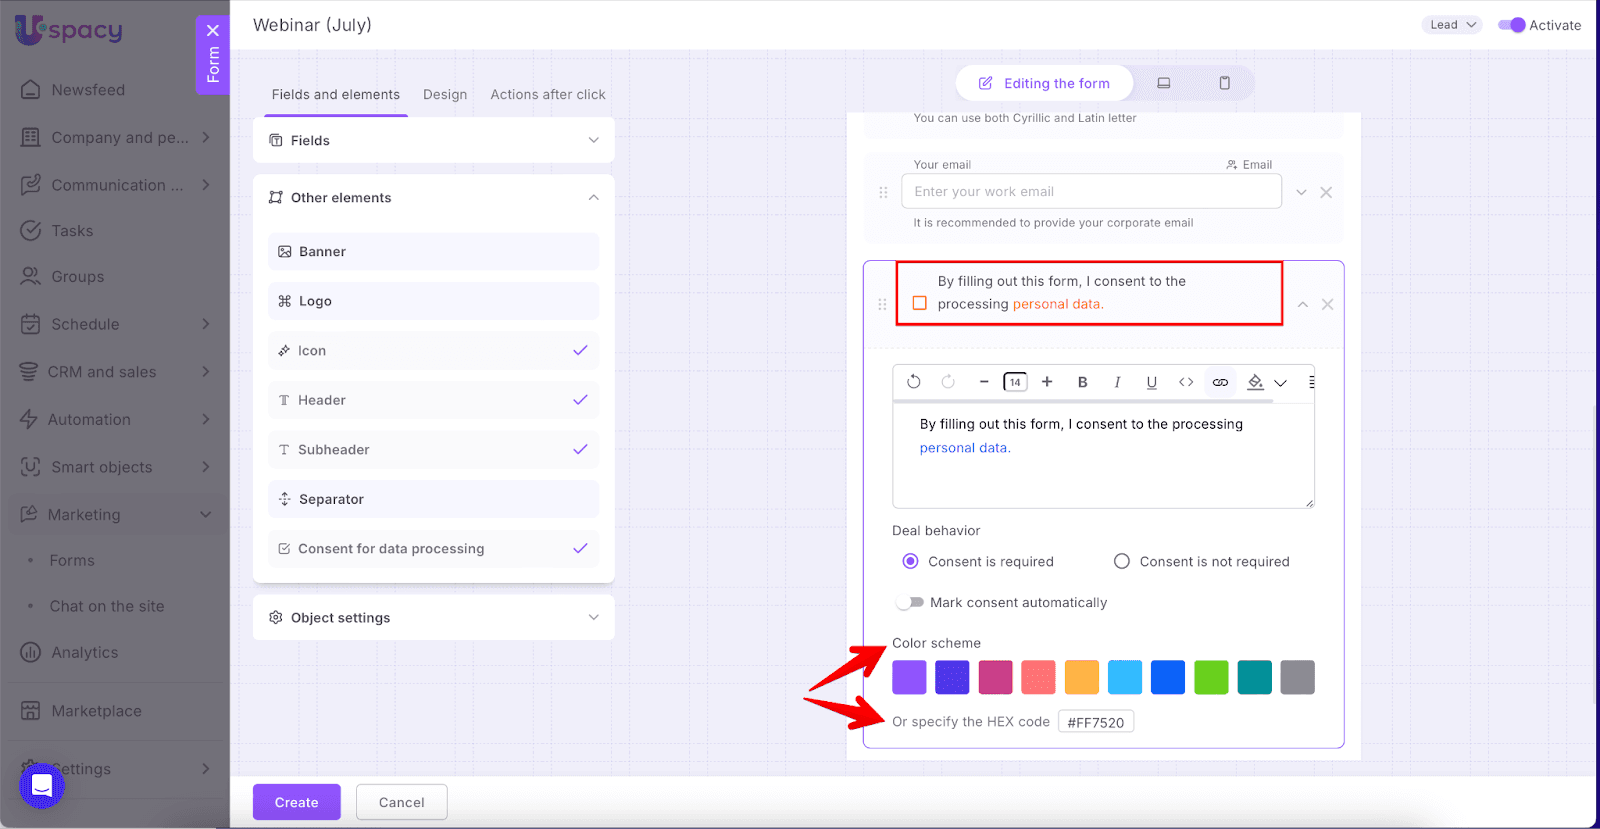Click the undo icon in the text editor
The image size is (1600, 829).
point(913,382)
